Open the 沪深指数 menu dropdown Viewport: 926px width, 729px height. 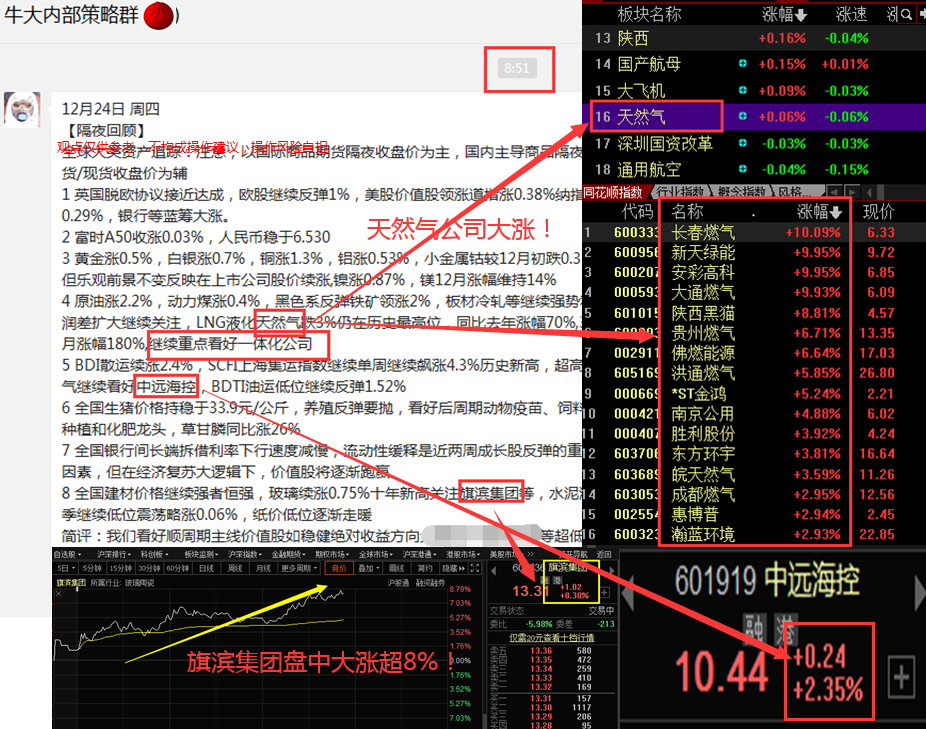click(245, 554)
